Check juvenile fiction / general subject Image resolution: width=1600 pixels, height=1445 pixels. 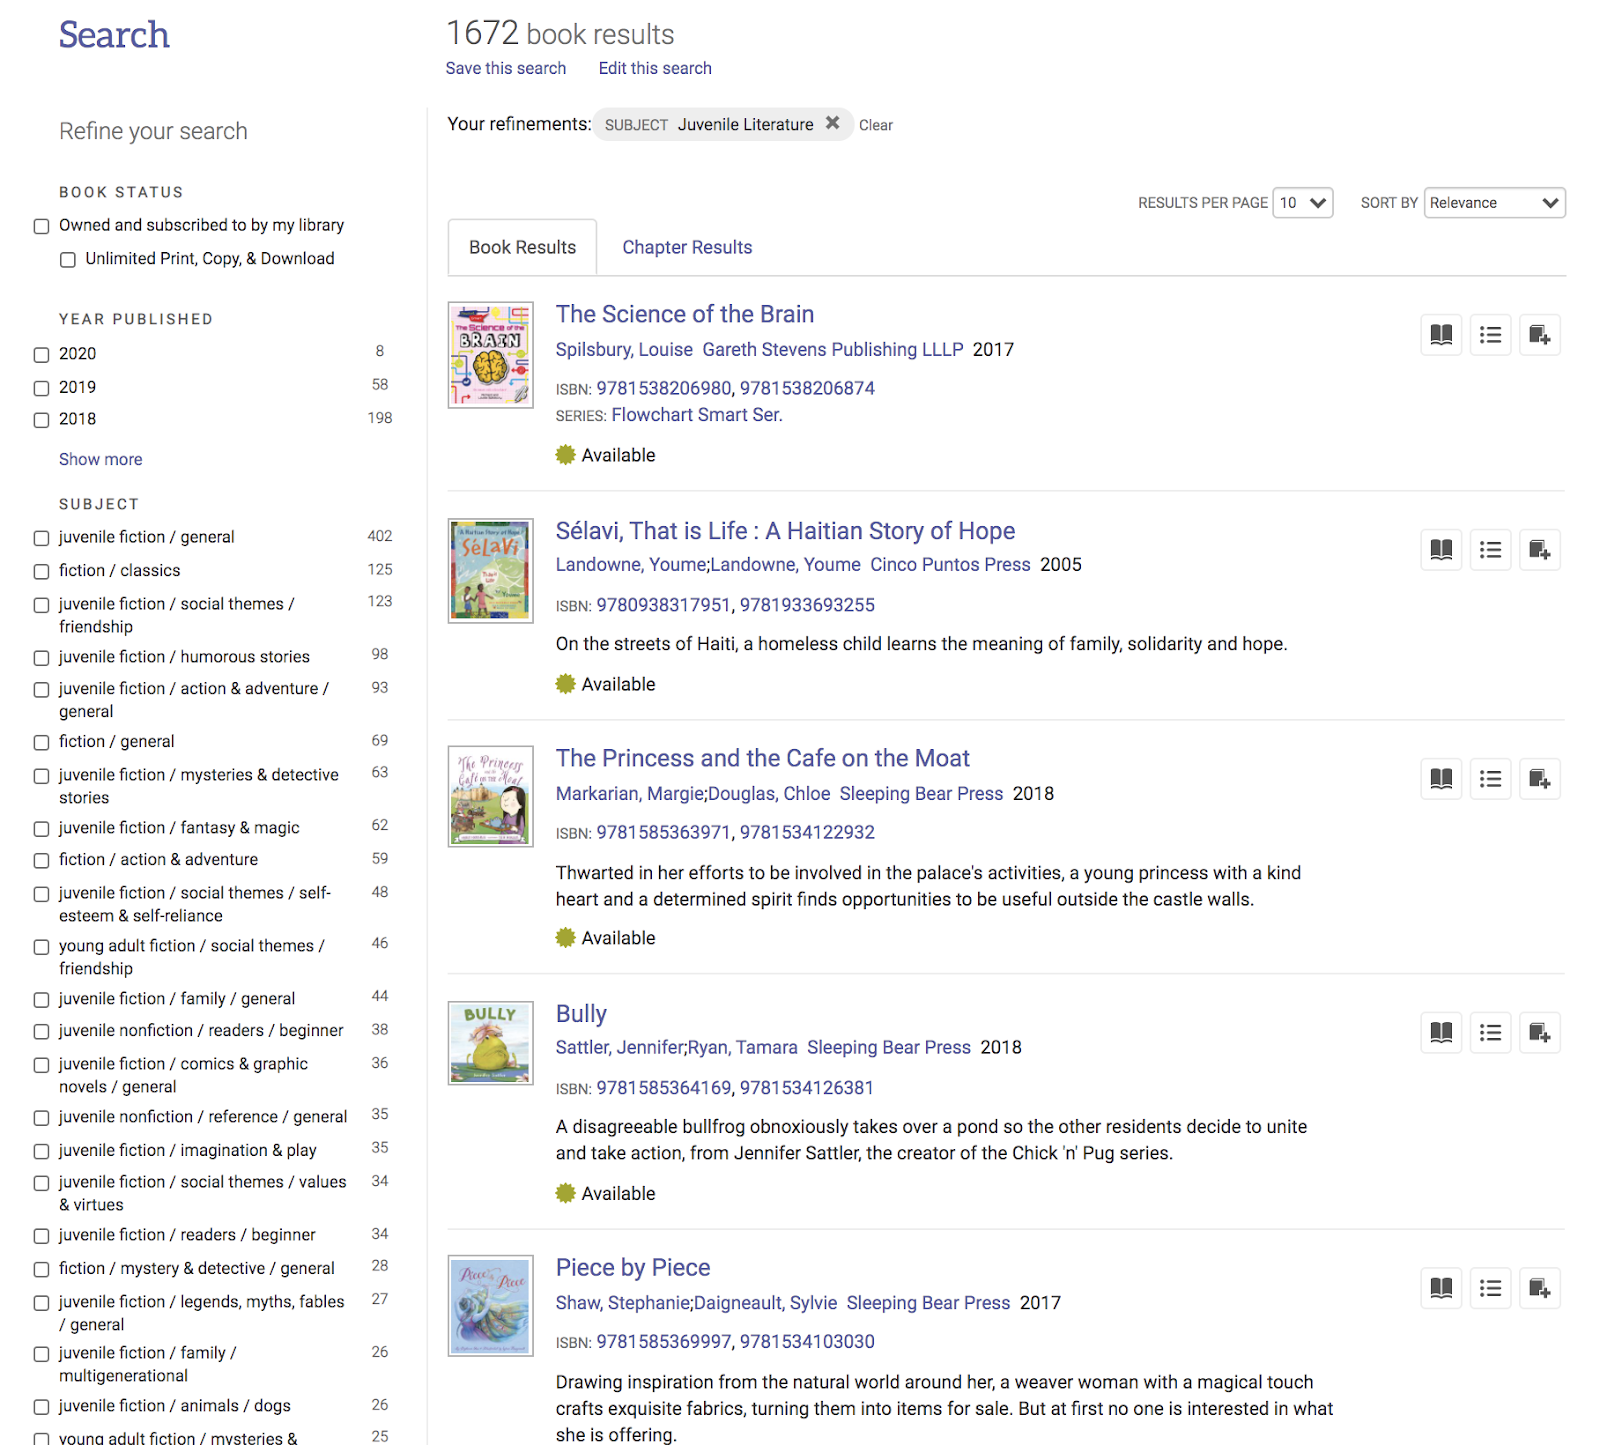pos(42,538)
